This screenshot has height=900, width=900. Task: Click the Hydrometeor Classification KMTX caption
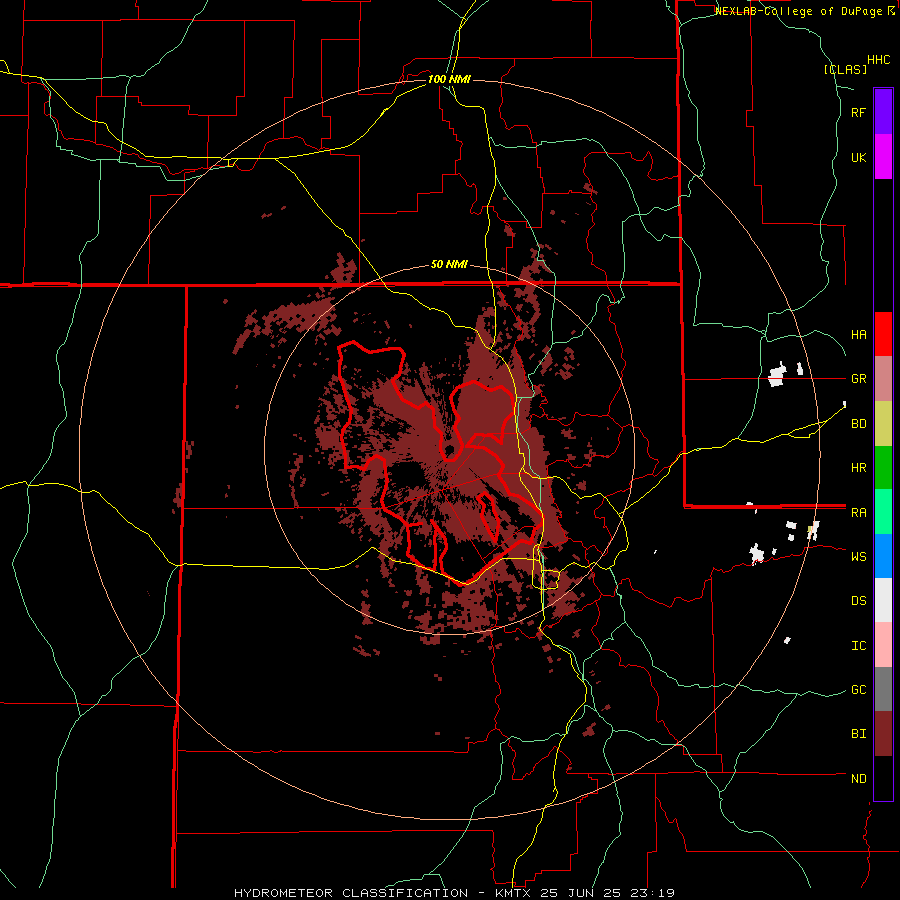pos(454,893)
